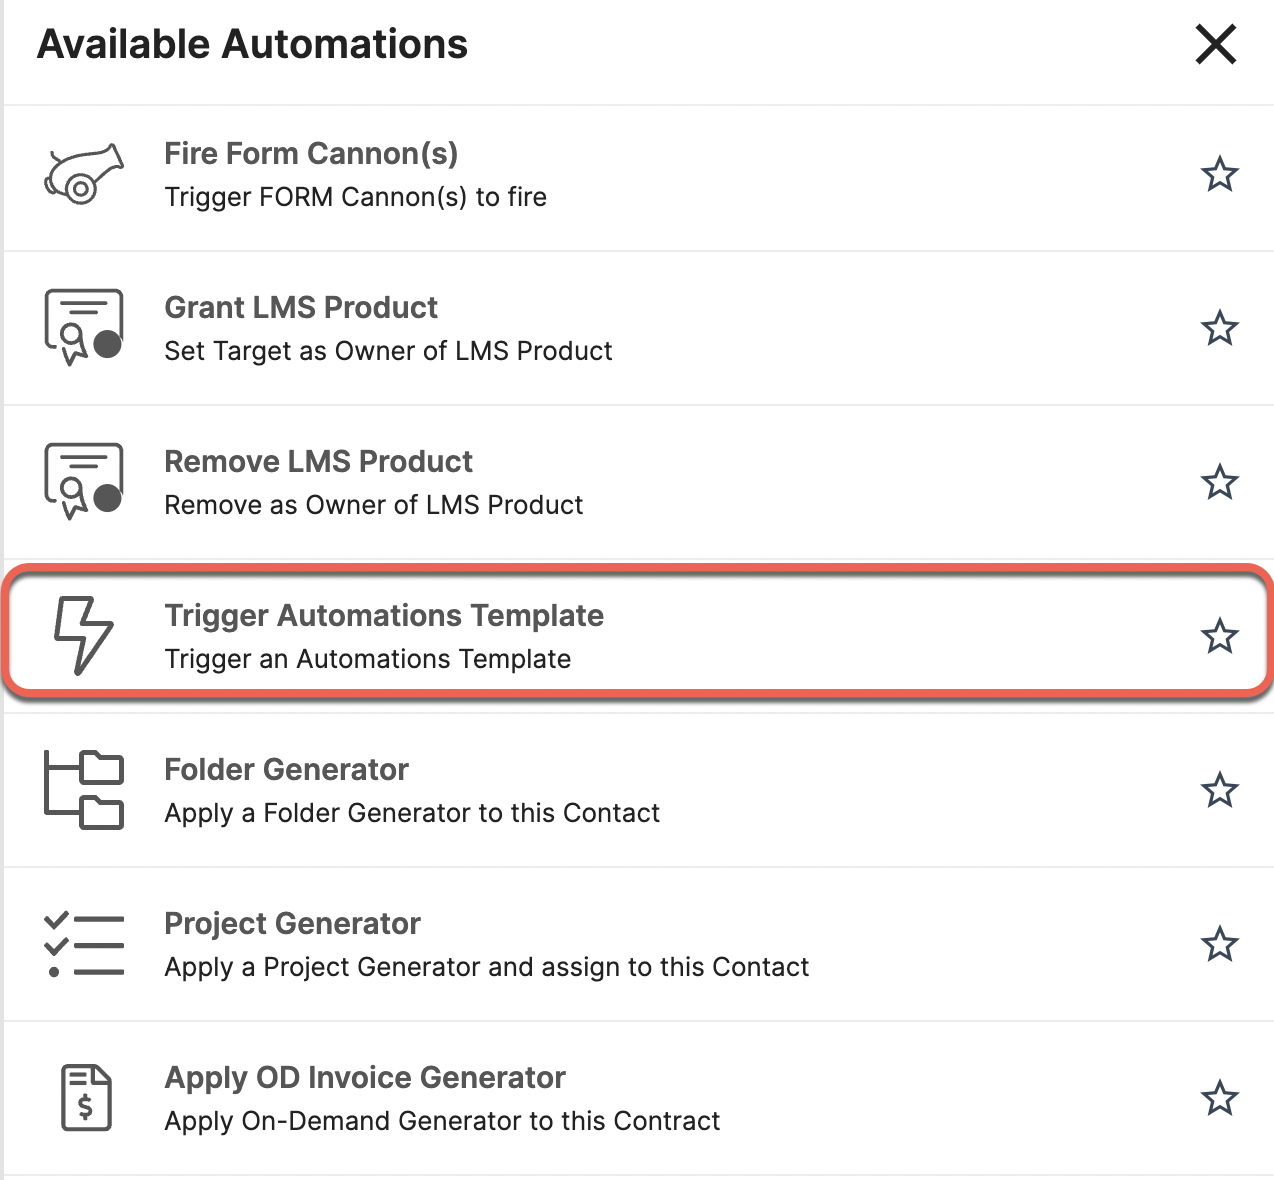Click the dollar invoice document icon
The image size is (1274, 1180).
pyautogui.click(x=86, y=1098)
